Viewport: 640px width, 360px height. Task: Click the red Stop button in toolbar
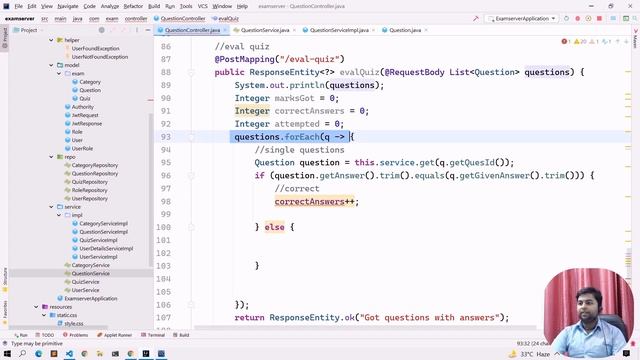coord(600,19)
